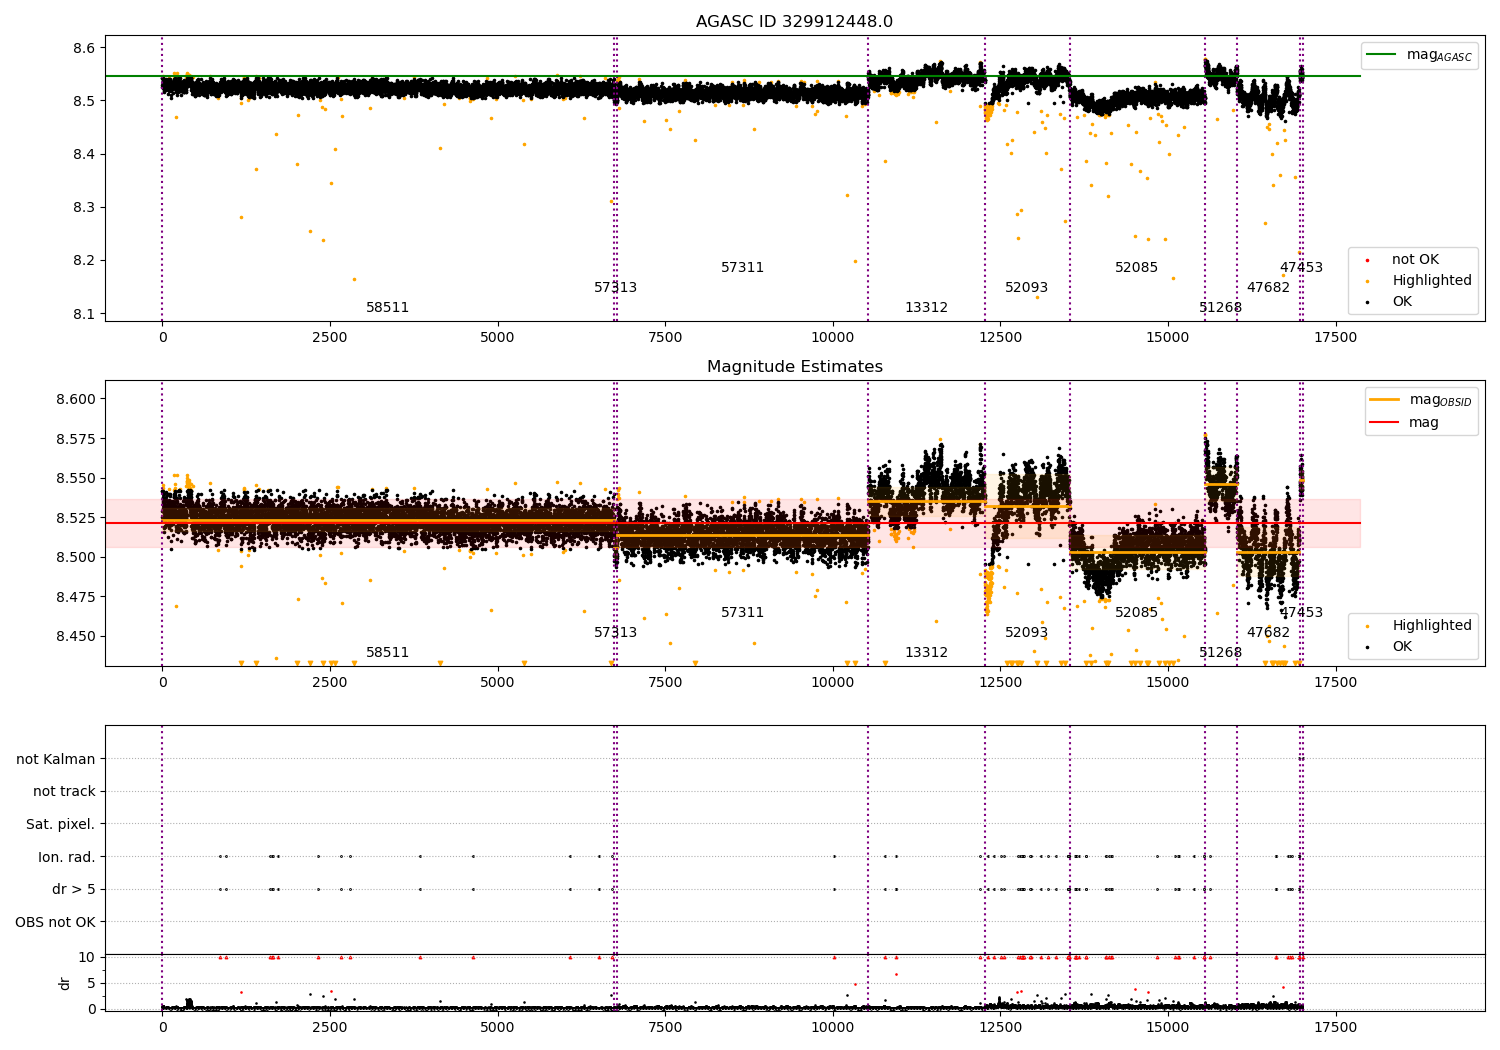Select 'Highlighted' entry in middle panel legend
The width and height of the screenshot is (1500, 1050).
[1431, 625]
